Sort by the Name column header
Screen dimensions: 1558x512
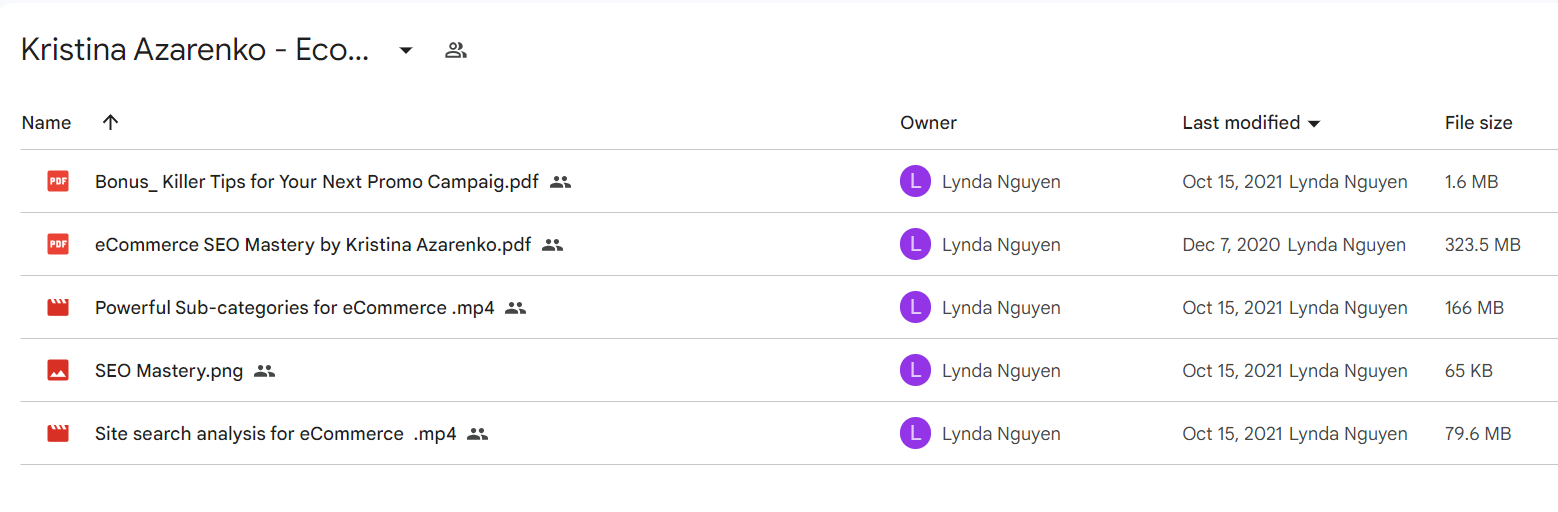pyautogui.click(x=46, y=123)
